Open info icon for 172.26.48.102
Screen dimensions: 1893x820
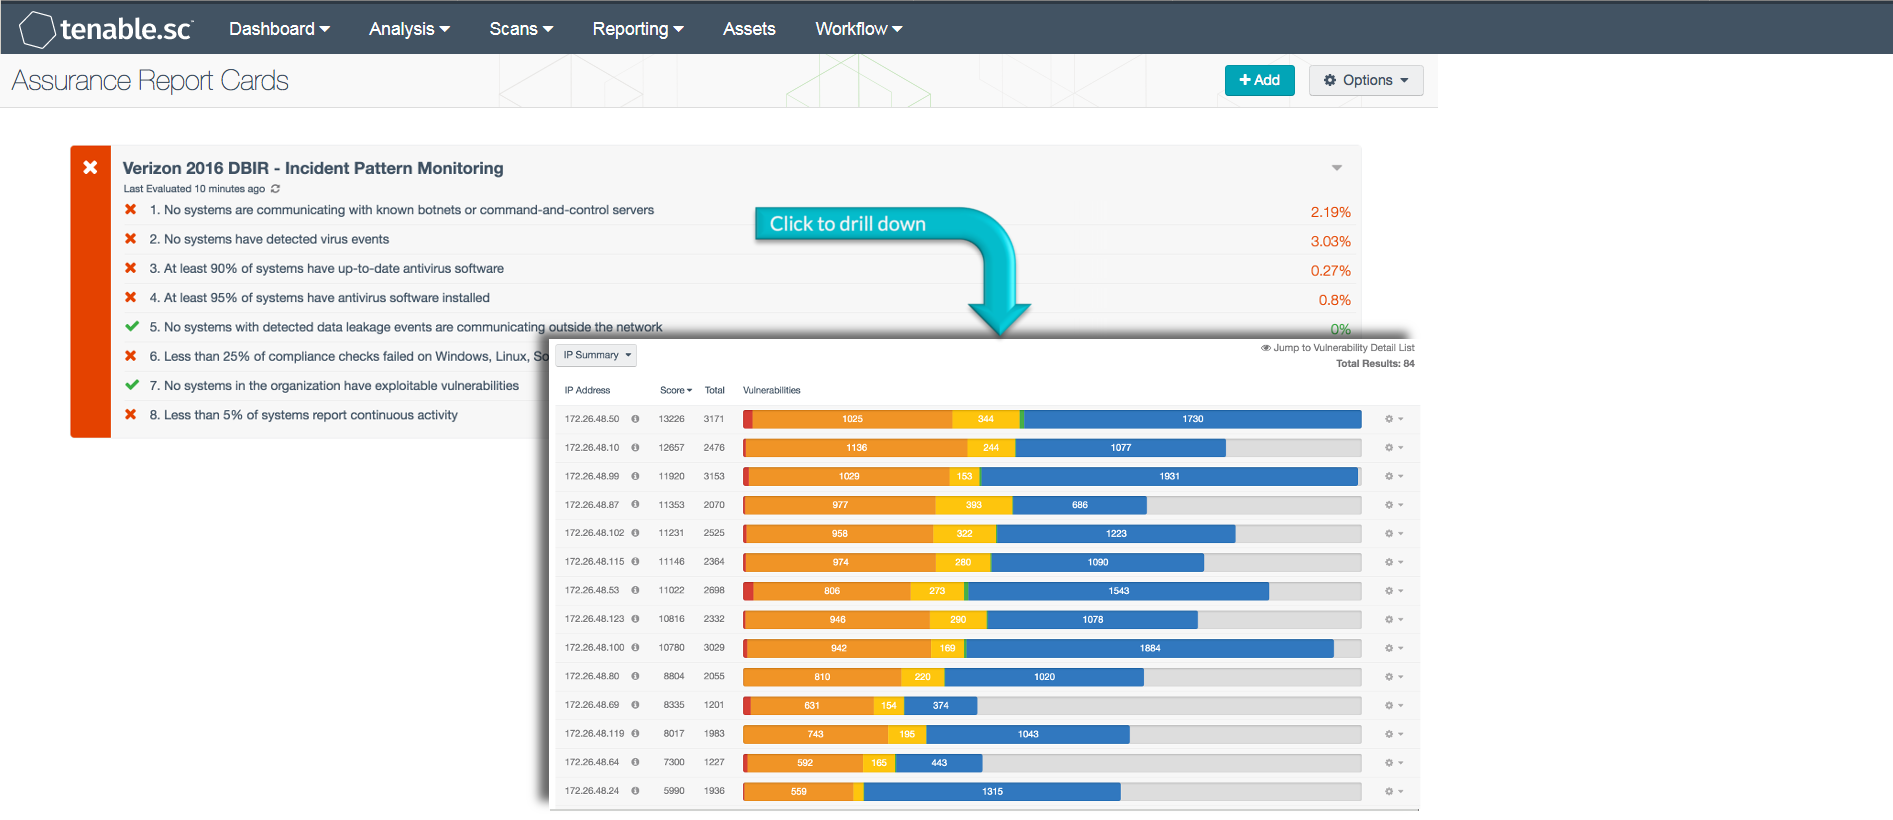635,533
